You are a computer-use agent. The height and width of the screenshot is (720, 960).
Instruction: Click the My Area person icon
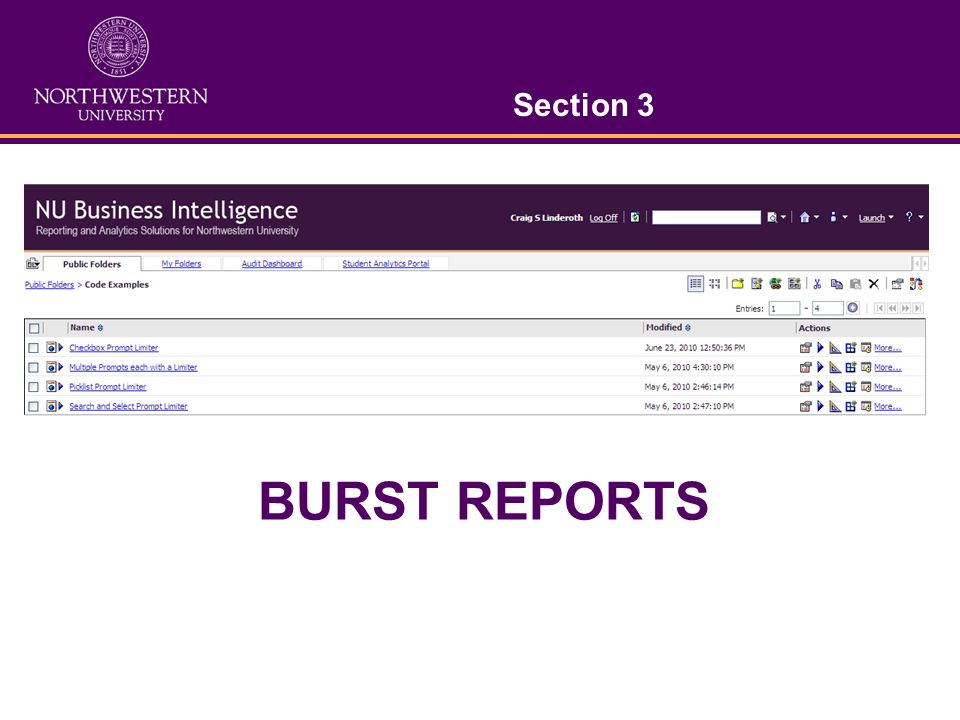(833, 217)
